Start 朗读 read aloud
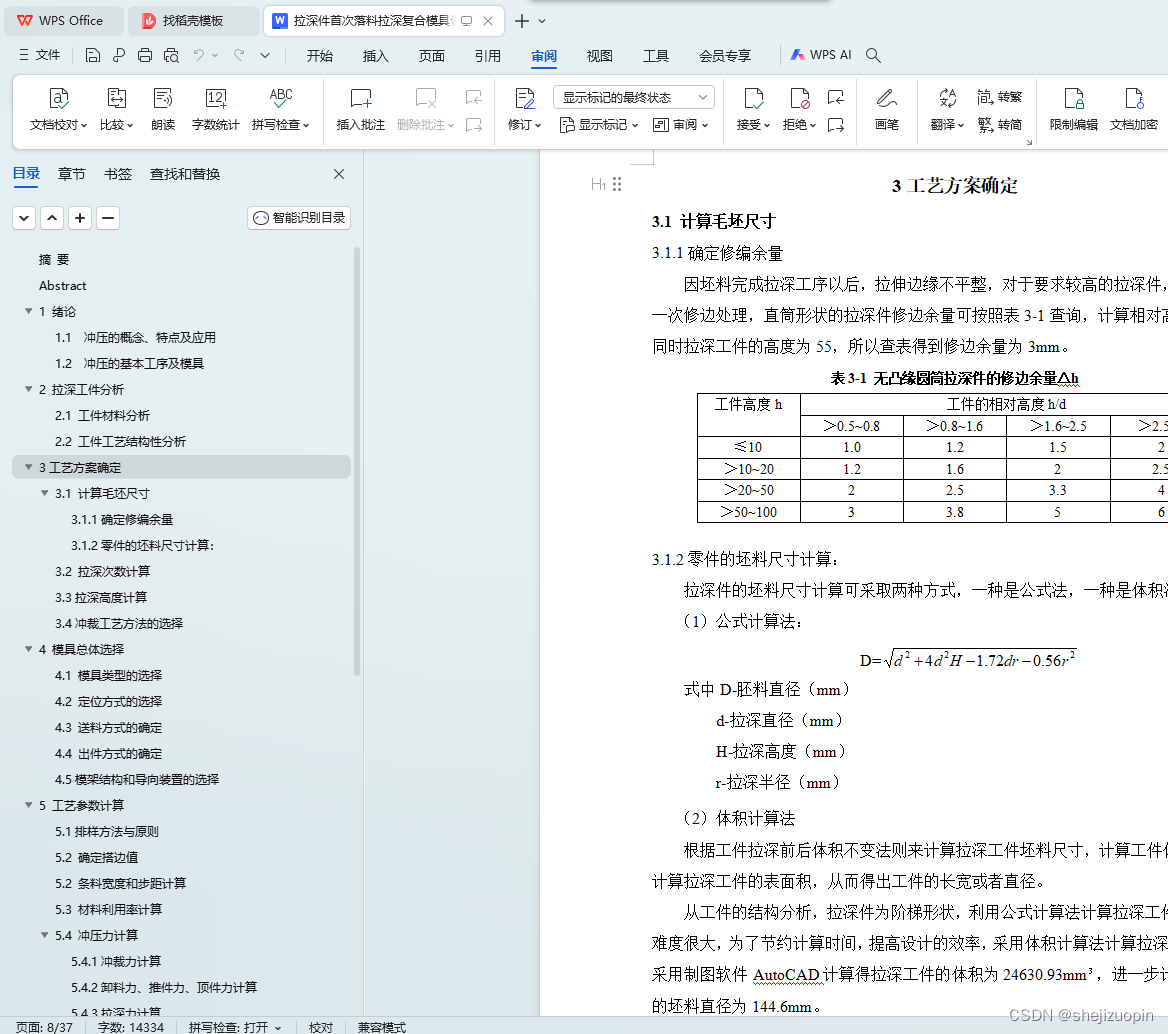The height and width of the screenshot is (1034, 1168). click(x=163, y=109)
